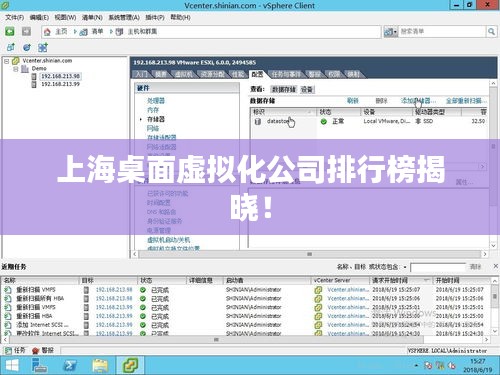Collapse the Demo datacenter node
The image size is (500, 375).
pos(16,69)
